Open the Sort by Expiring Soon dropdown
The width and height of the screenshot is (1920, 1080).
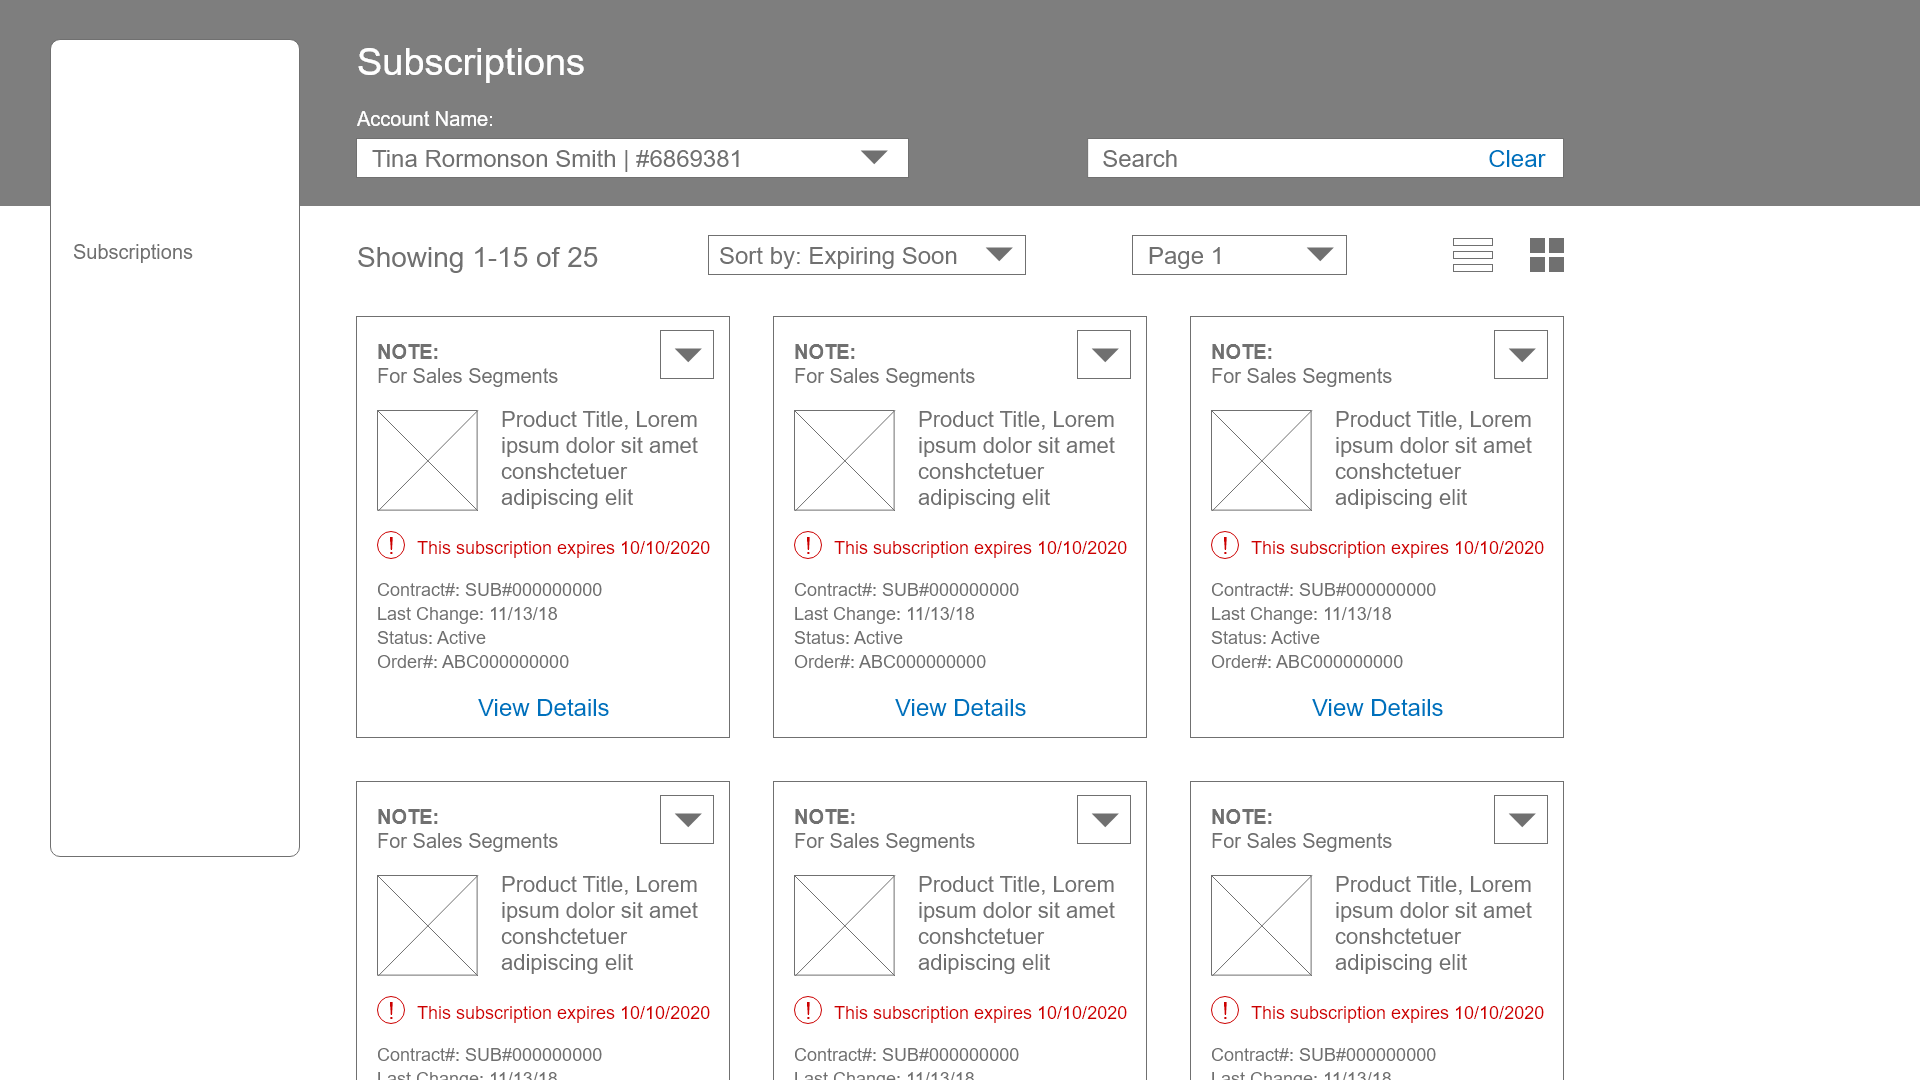866,255
